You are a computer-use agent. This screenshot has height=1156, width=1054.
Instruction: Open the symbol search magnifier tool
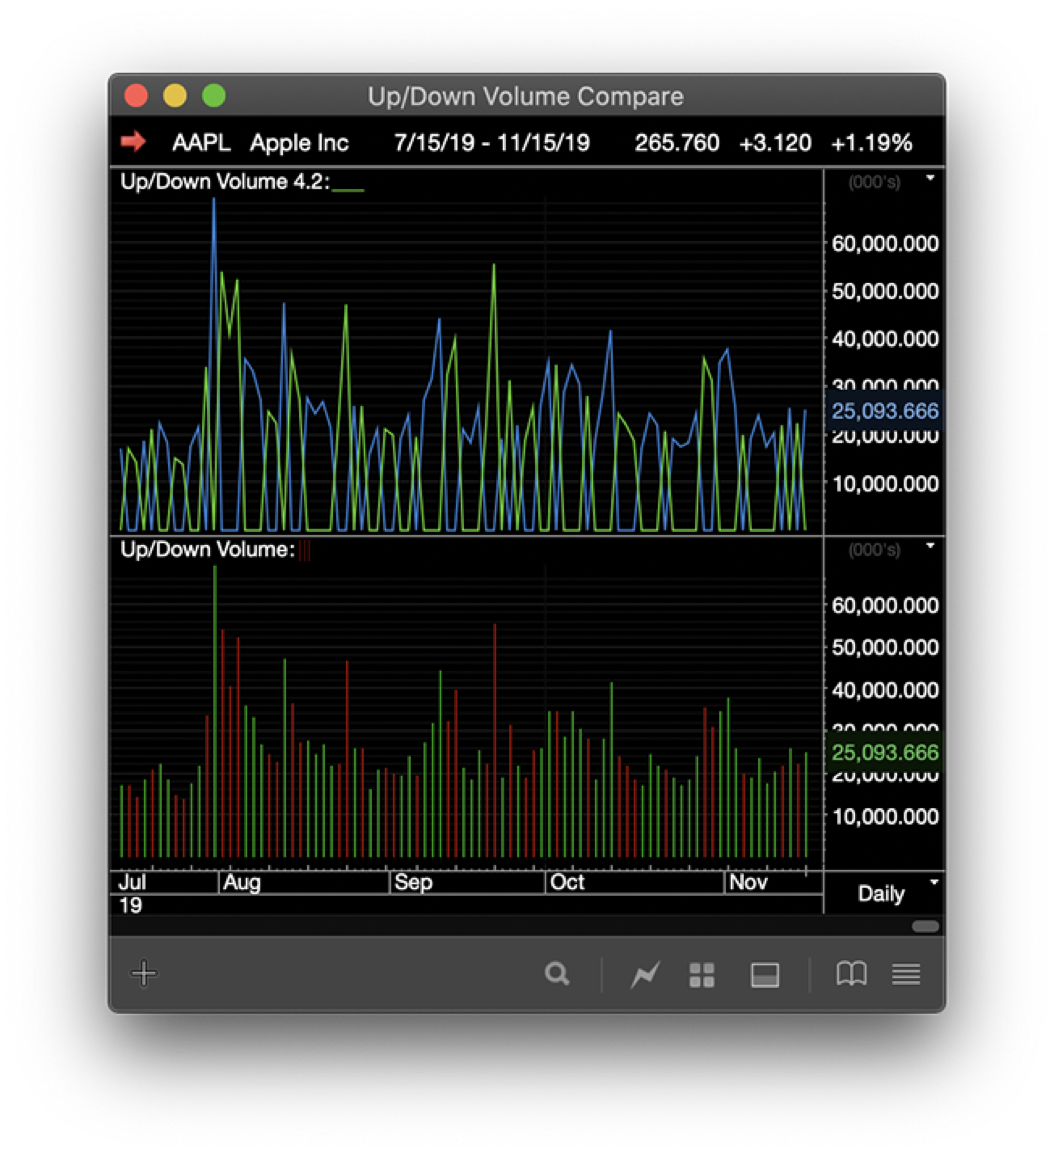click(557, 973)
